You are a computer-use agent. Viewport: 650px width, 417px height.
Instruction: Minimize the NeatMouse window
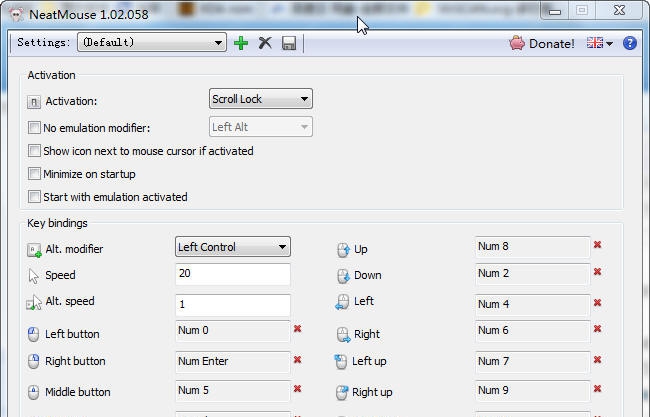point(555,11)
